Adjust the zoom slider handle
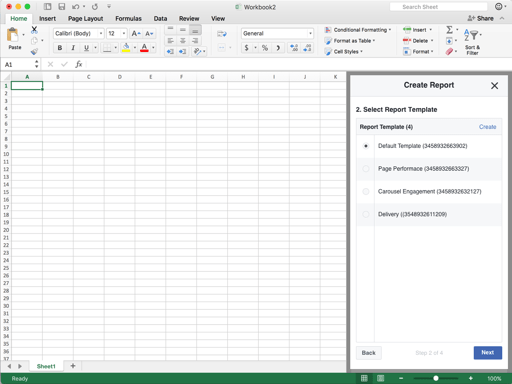 436,378
